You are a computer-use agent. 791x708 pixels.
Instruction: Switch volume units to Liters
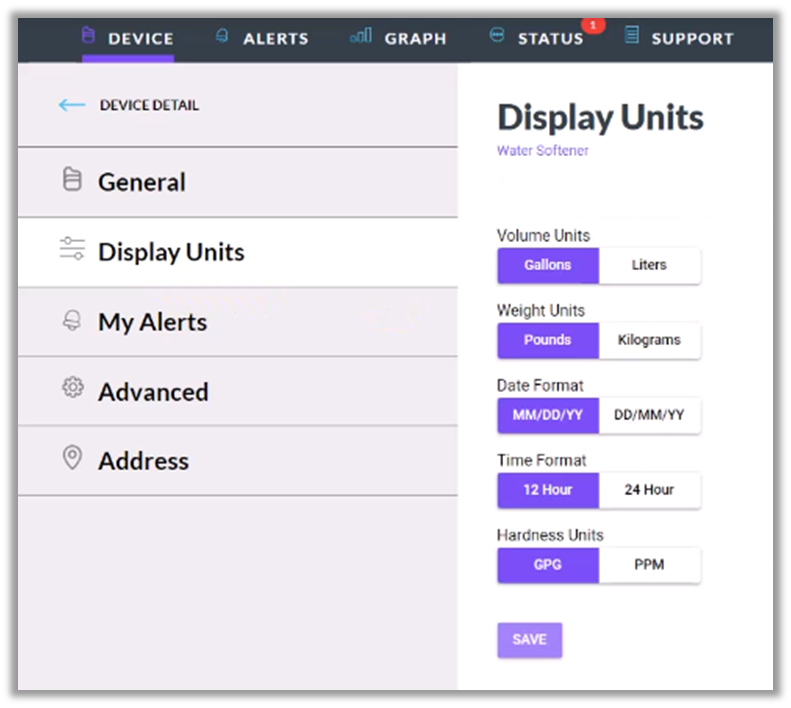[x=649, y=265]
